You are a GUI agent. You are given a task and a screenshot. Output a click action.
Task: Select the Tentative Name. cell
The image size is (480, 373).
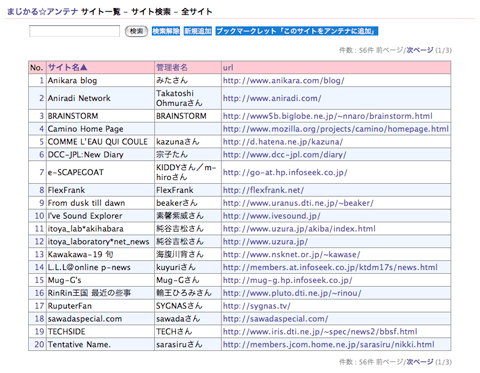[100, 344]
